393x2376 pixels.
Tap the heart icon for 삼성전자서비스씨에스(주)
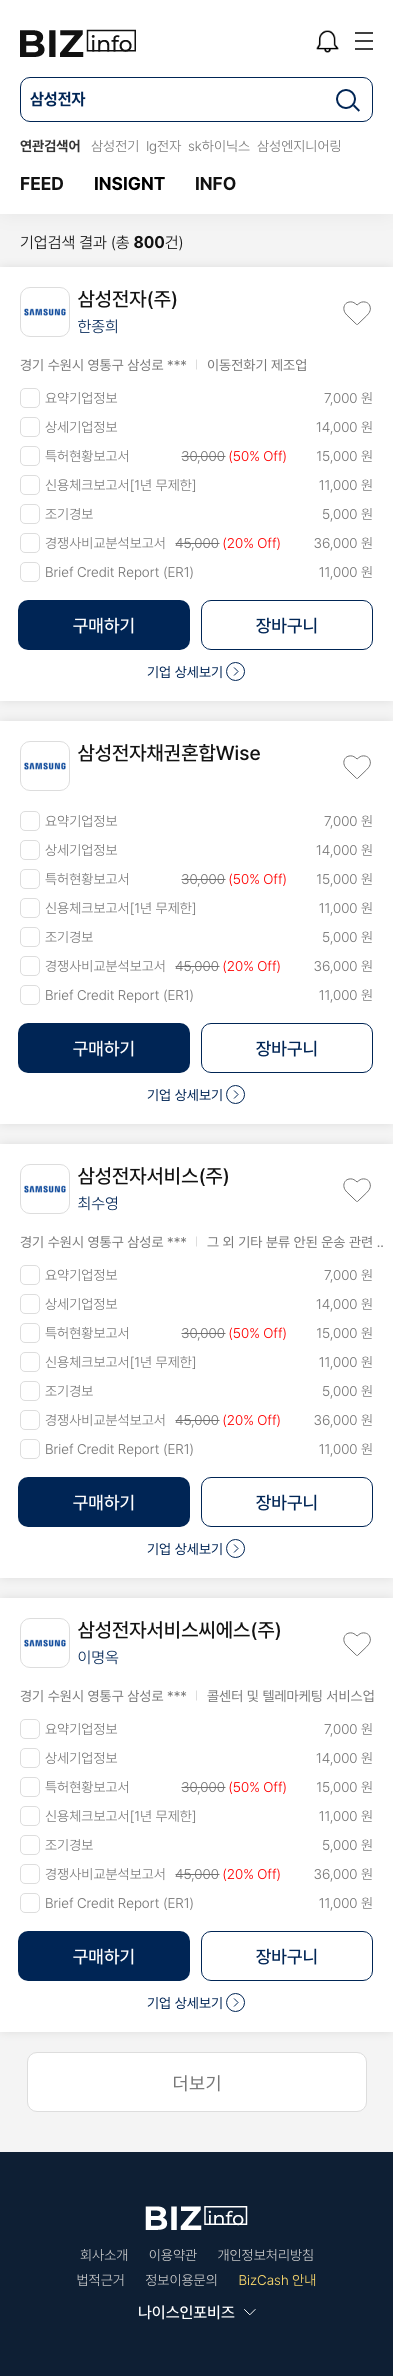pyautogui.click(x=357, y=1644)
